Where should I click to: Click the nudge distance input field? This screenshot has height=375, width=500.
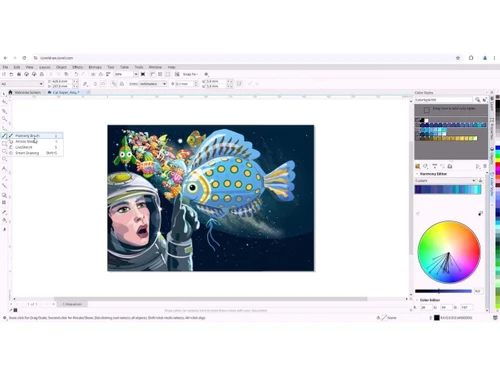click(185, 84)
